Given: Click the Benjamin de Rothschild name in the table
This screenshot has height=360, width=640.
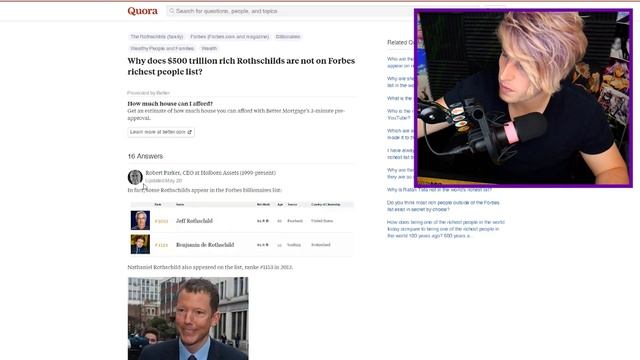Looking at the screenshot, I should tap(205, 245).
